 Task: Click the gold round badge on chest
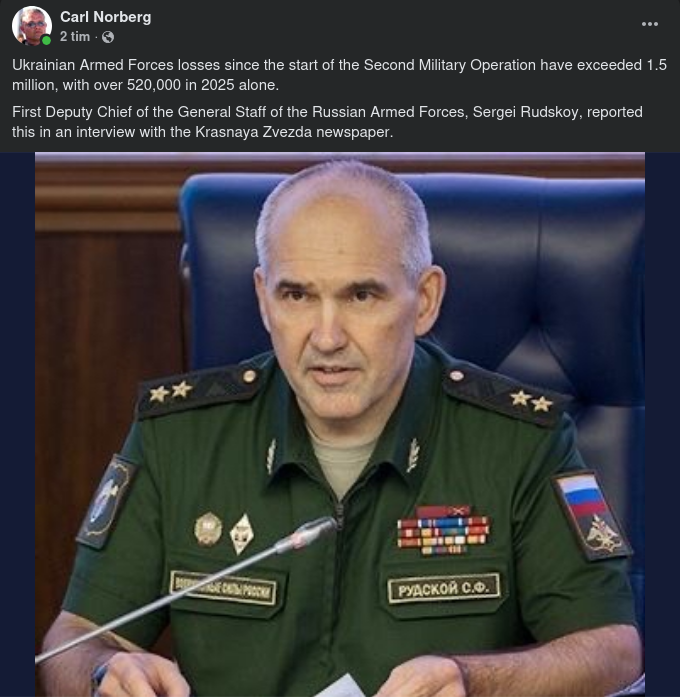(x=208, y=529)
